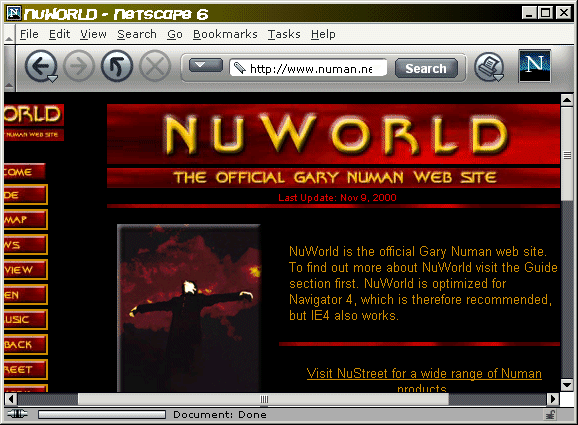Click the vertical scrollbar down arrow
This screenshot has height=425, width=578.
click(x=567, y=385)
